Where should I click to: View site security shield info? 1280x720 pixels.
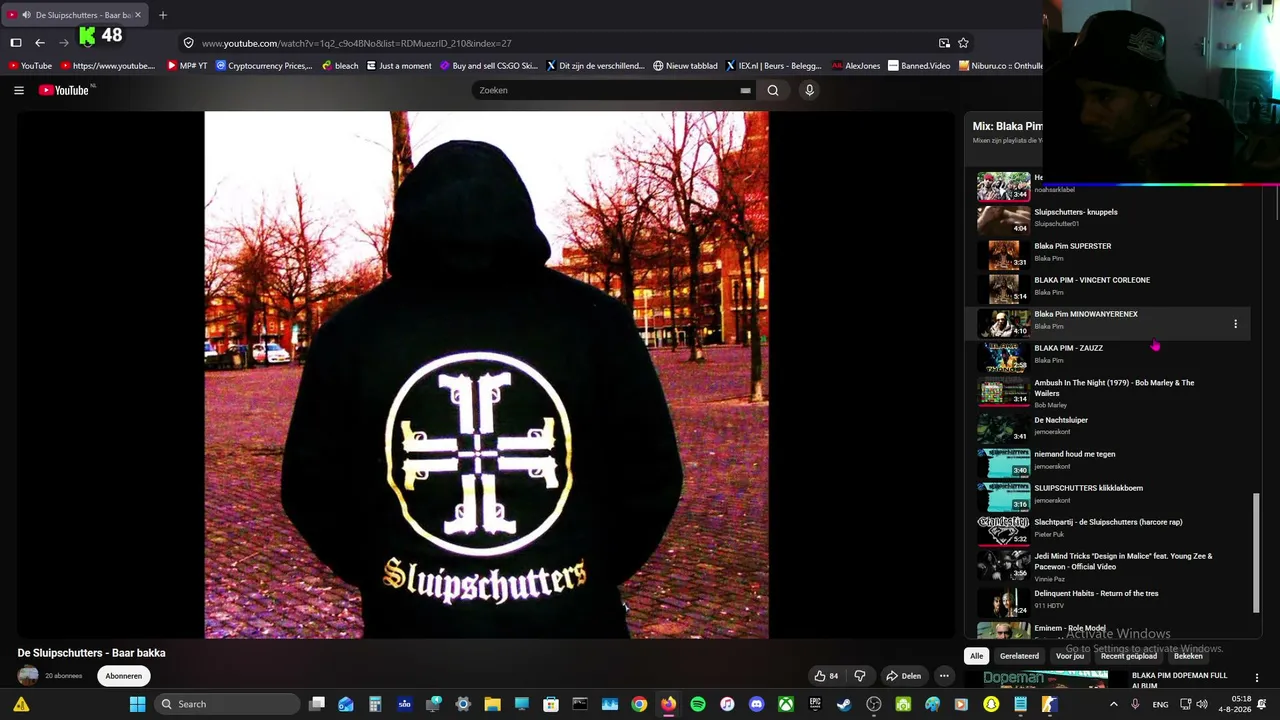(188, 43)
